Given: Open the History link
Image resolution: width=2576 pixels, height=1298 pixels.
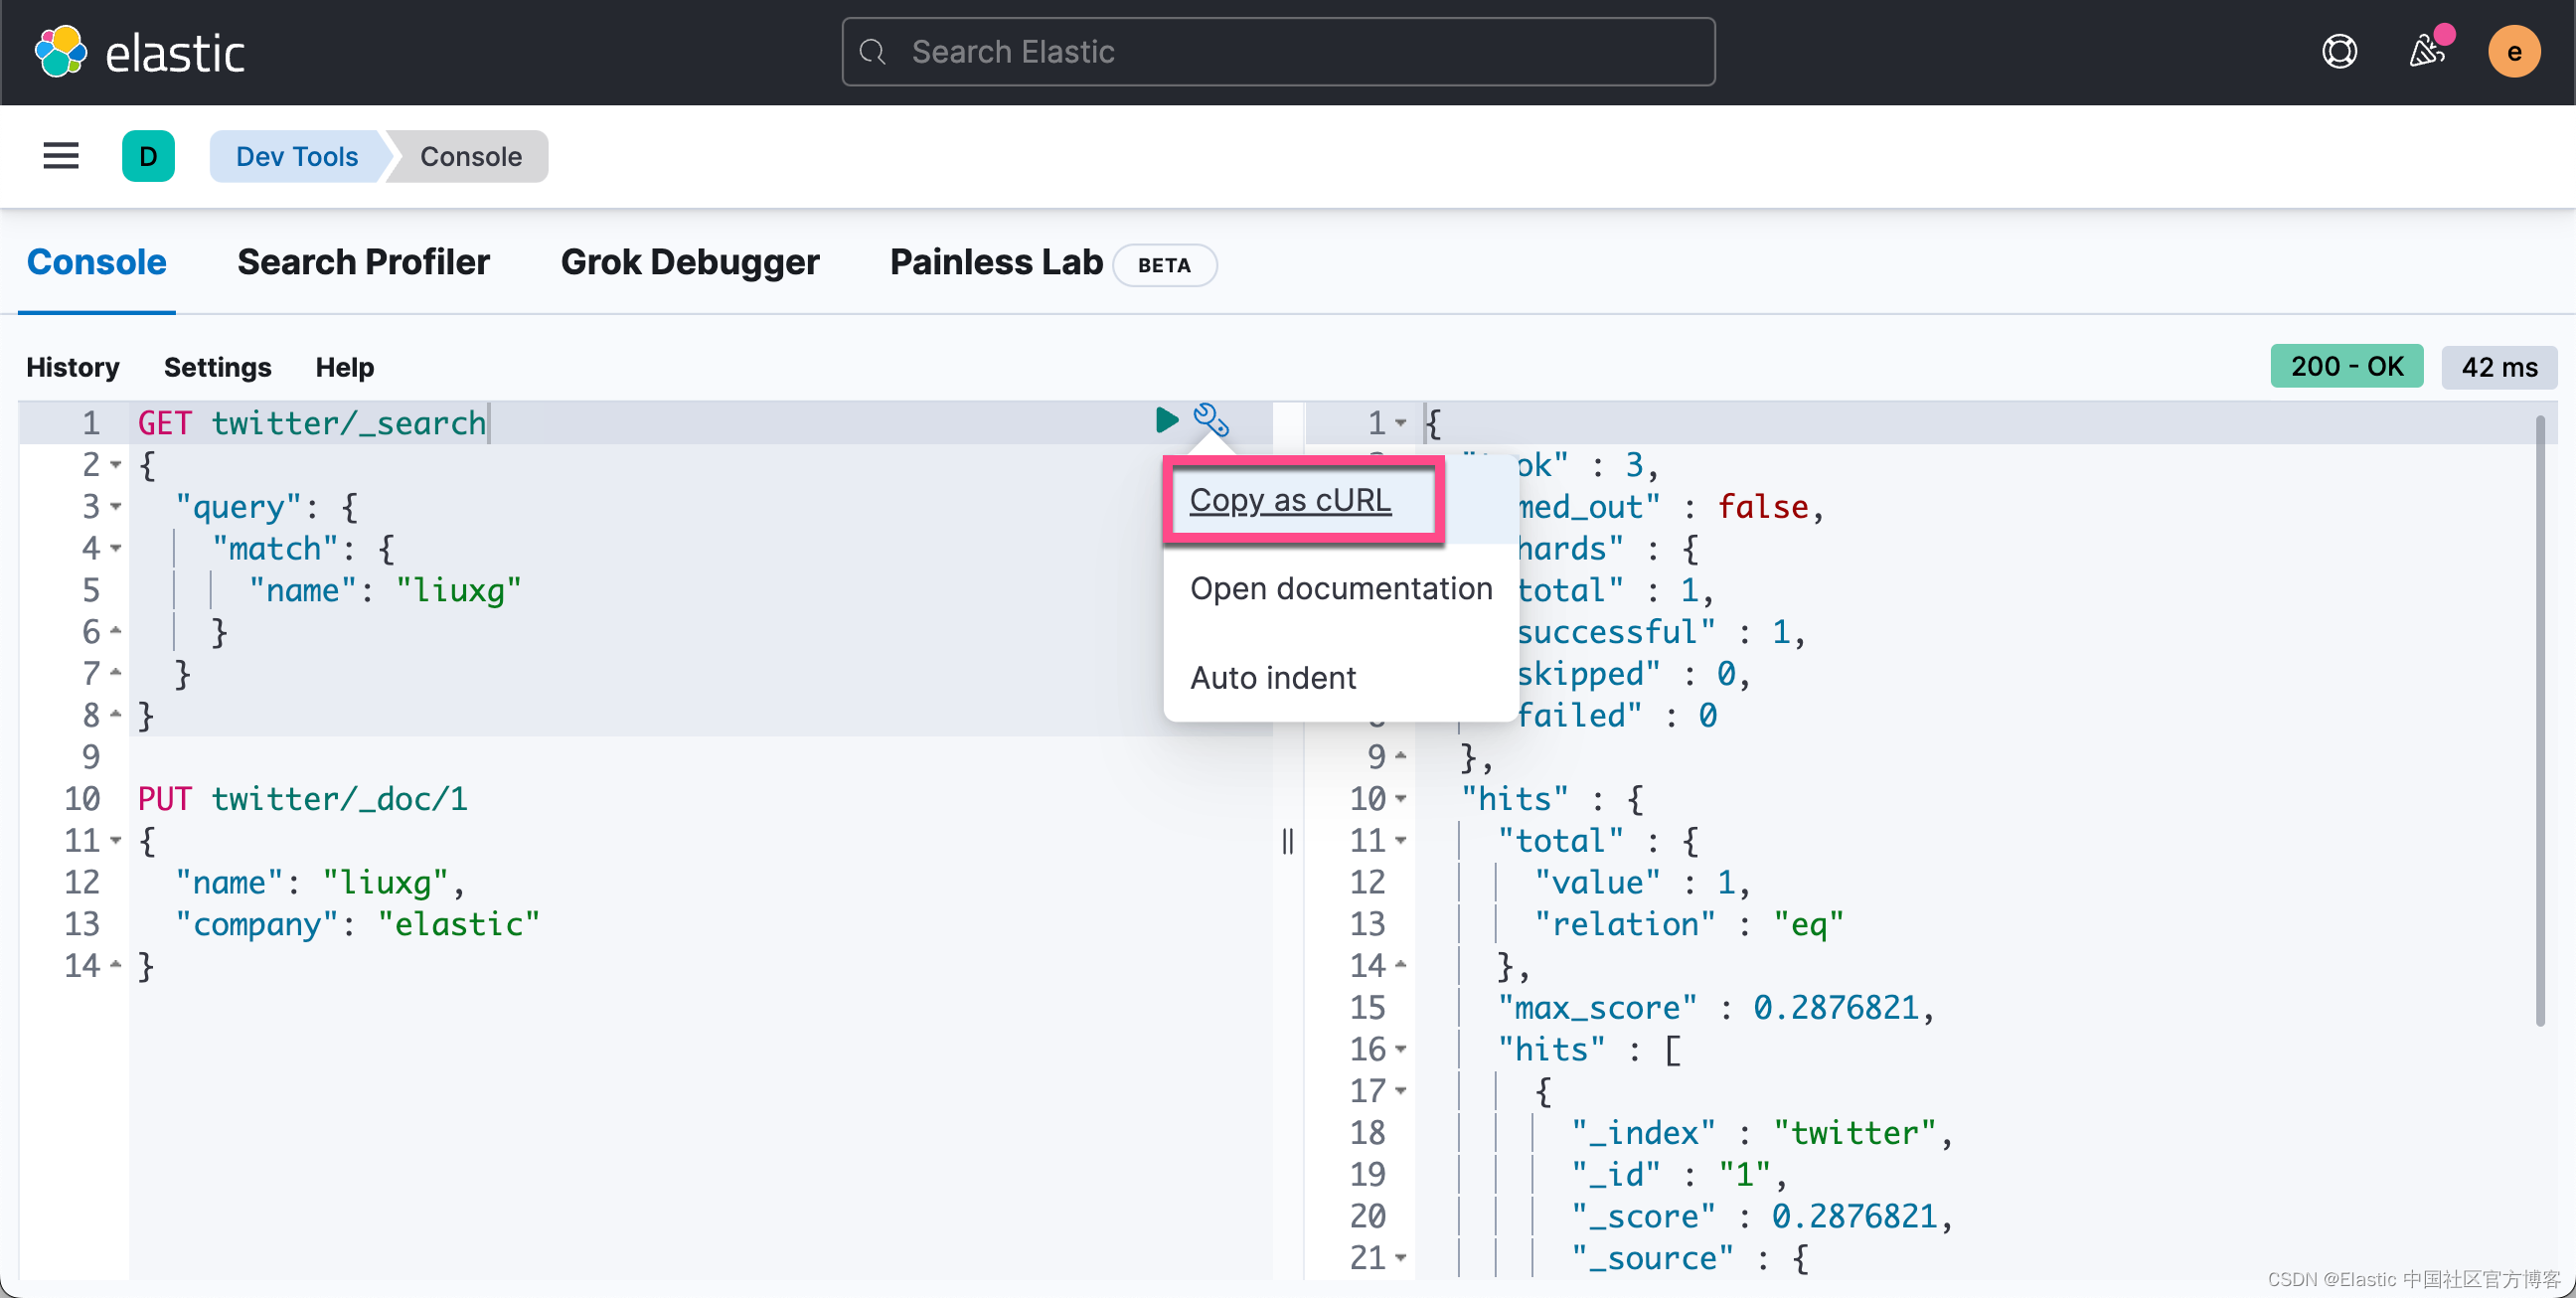Looking at the screenshot, I should (x=72, y=367).
